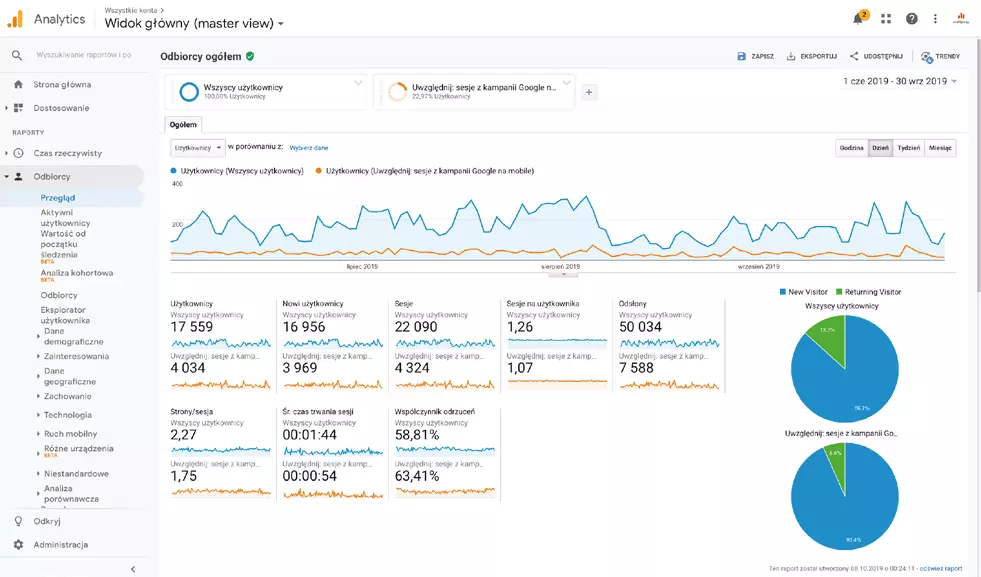This screenshot has height=577, width=981.
Task: Click the Administracja gear icon
Action: pyautogui.click(x=18, y=545)
